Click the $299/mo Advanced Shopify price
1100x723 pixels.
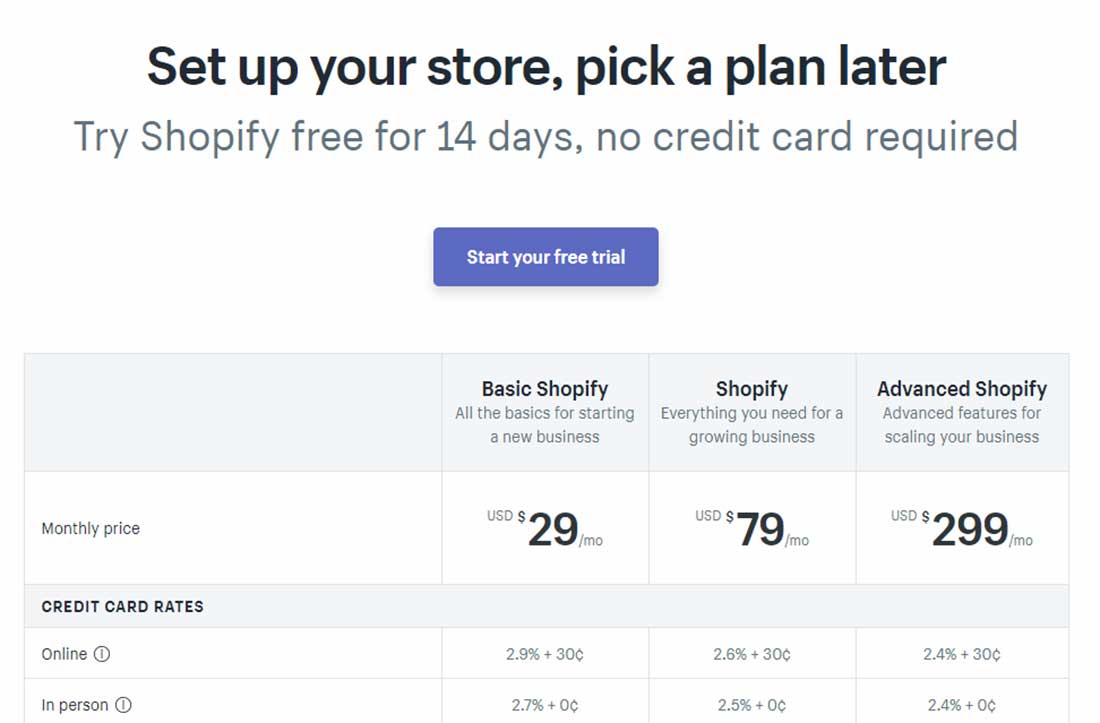pyautogui.click(x=962, y=529)
